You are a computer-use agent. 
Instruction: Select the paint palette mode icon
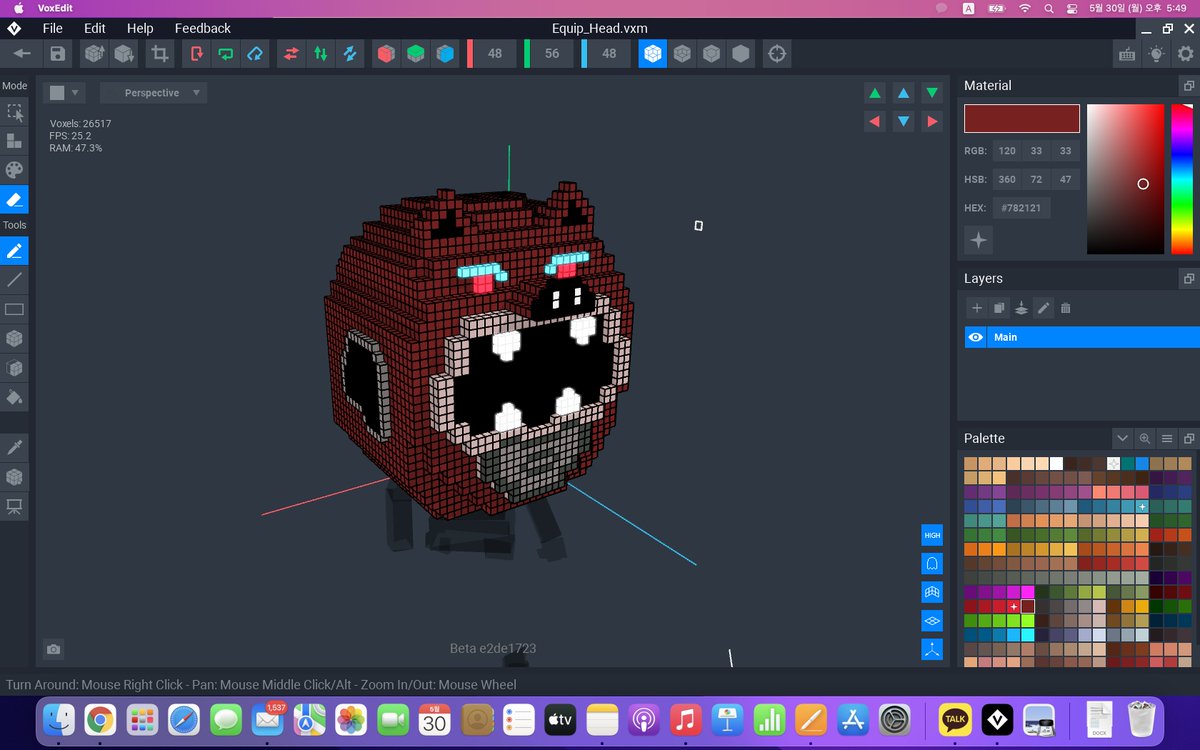coord(14,170)
